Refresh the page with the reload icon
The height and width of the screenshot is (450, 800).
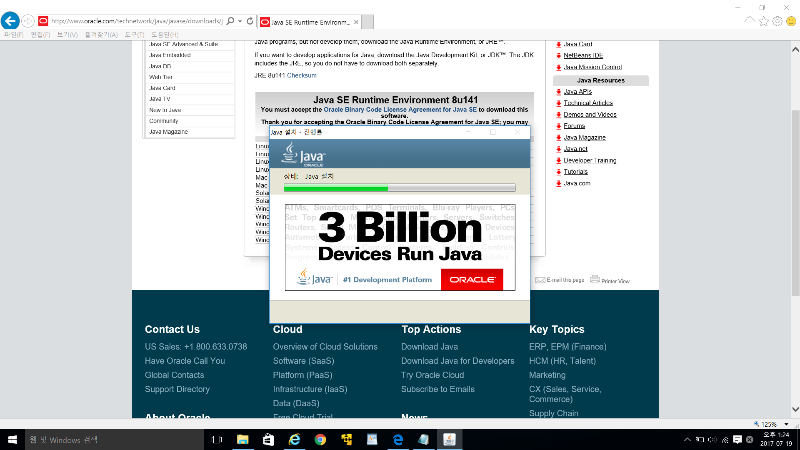pos(250,21)
